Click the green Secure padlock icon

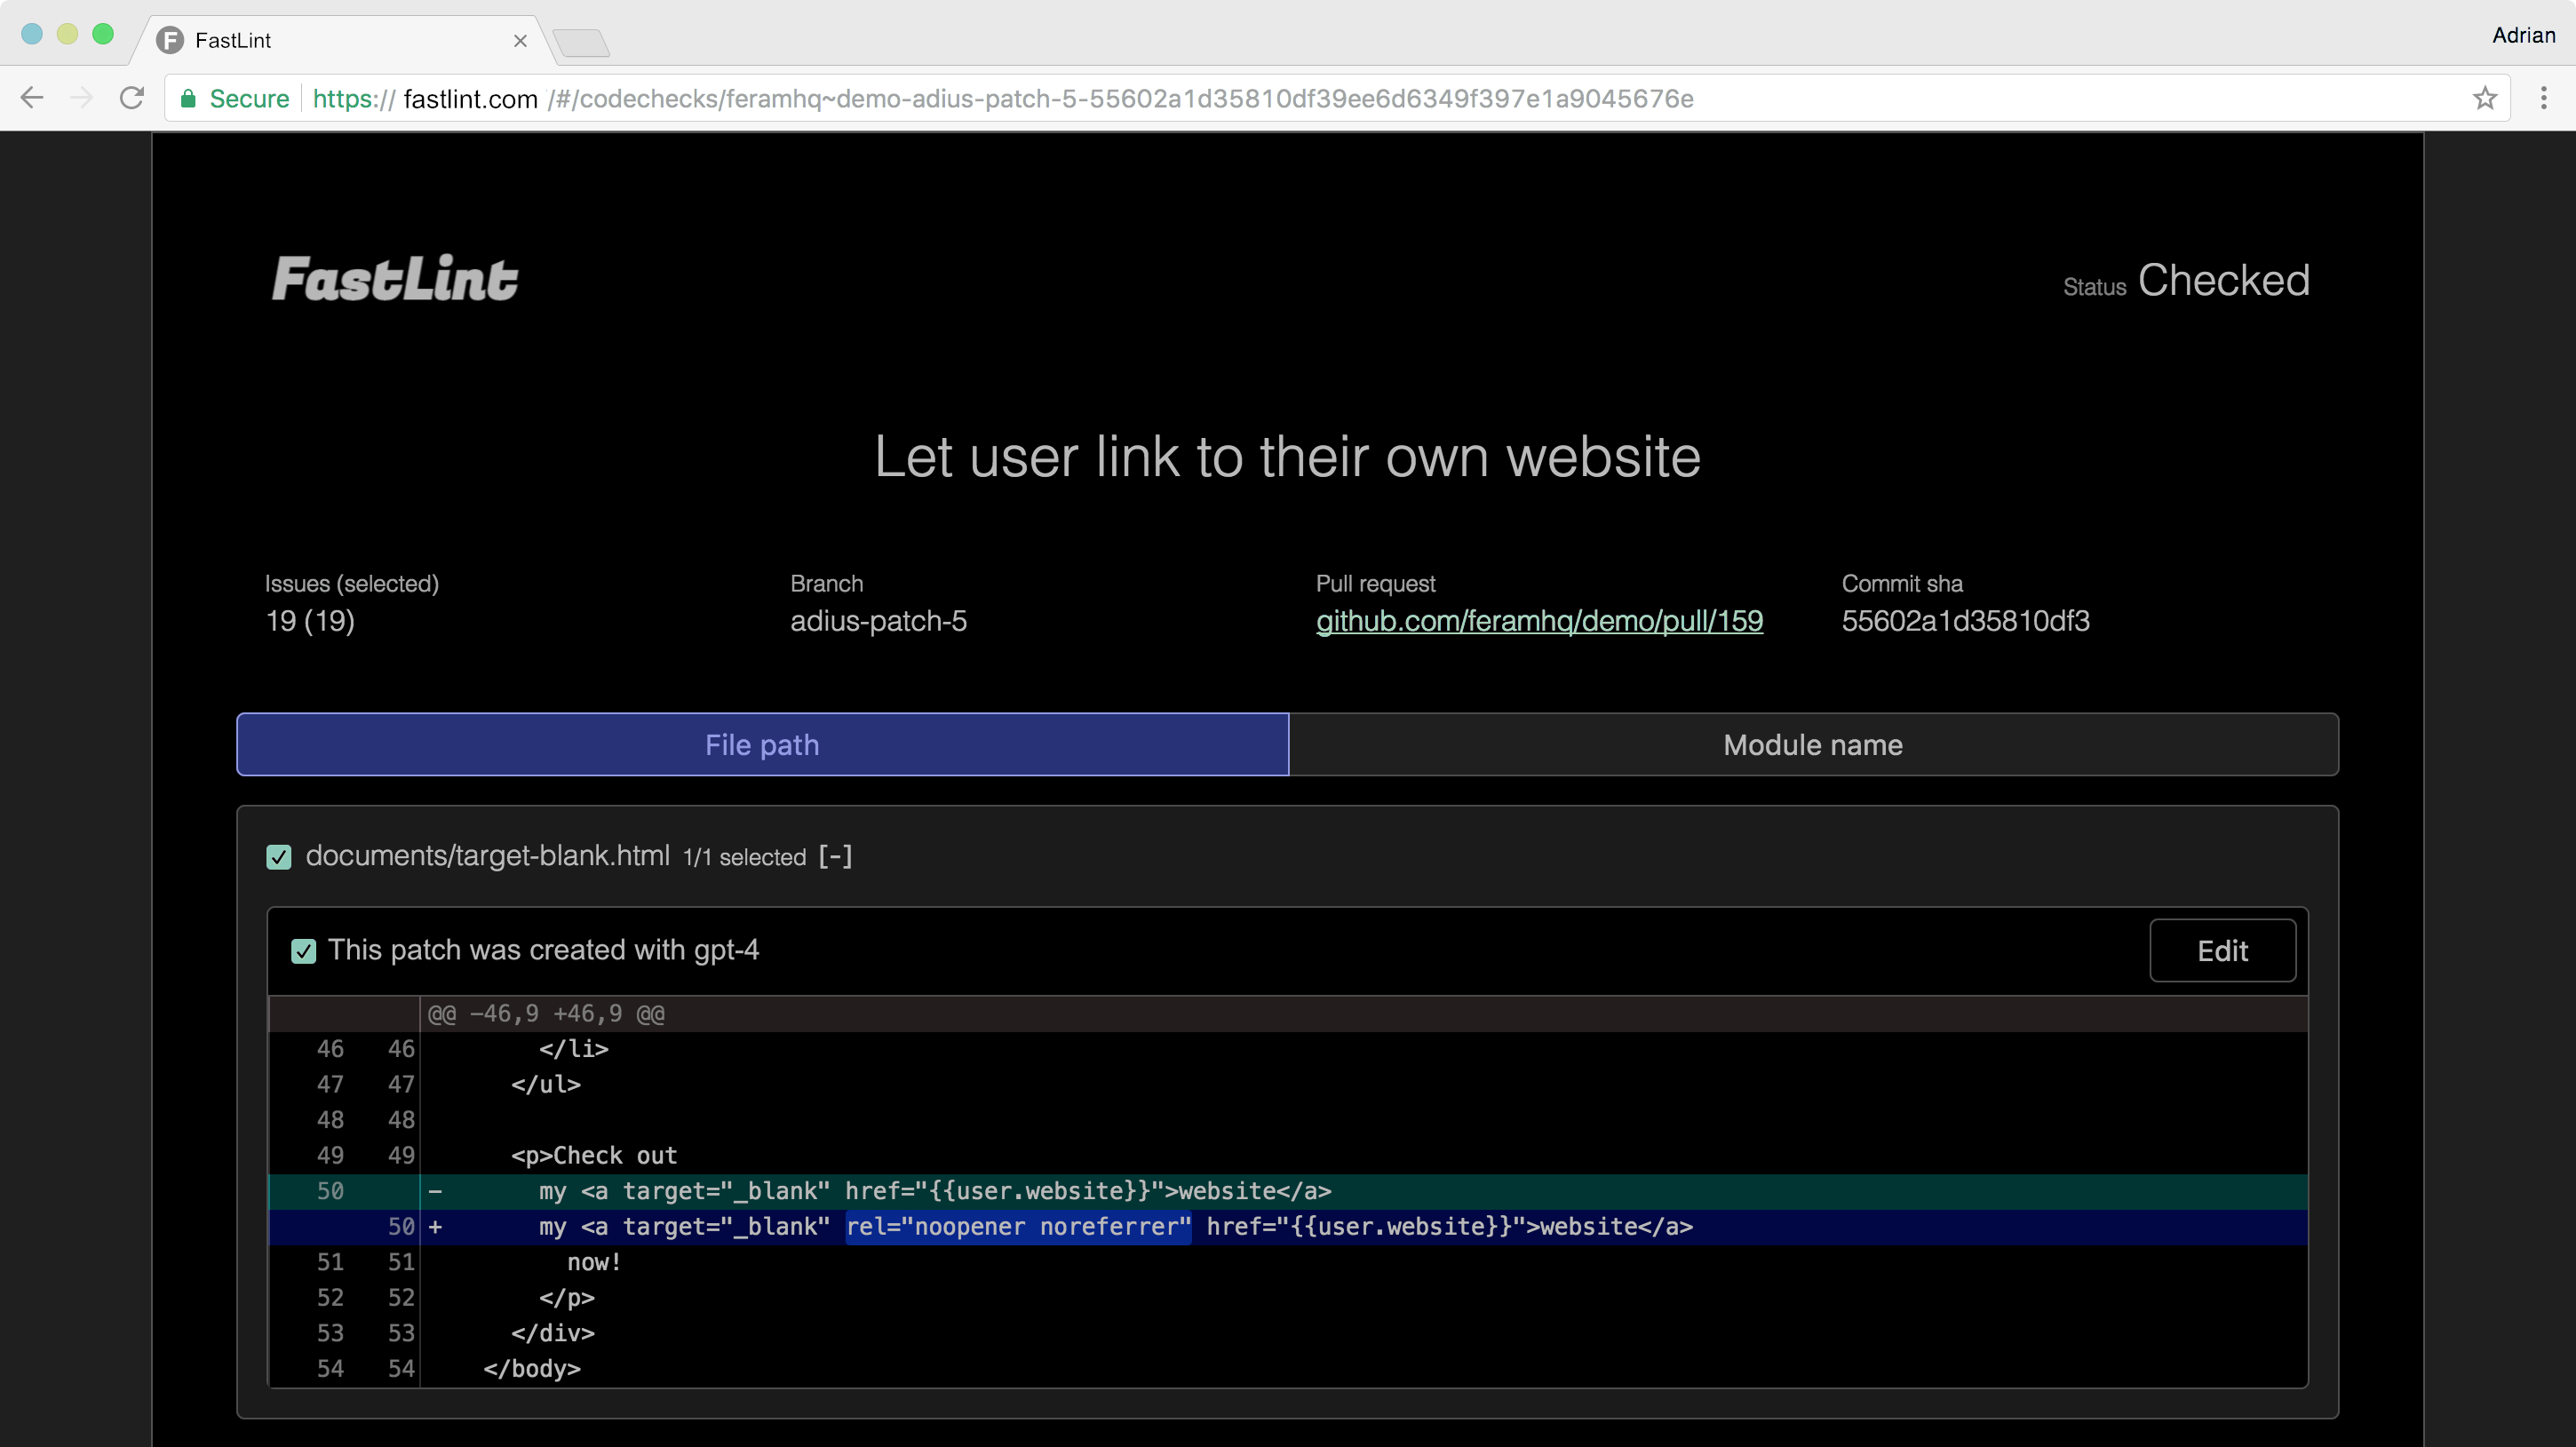[188, 98]
